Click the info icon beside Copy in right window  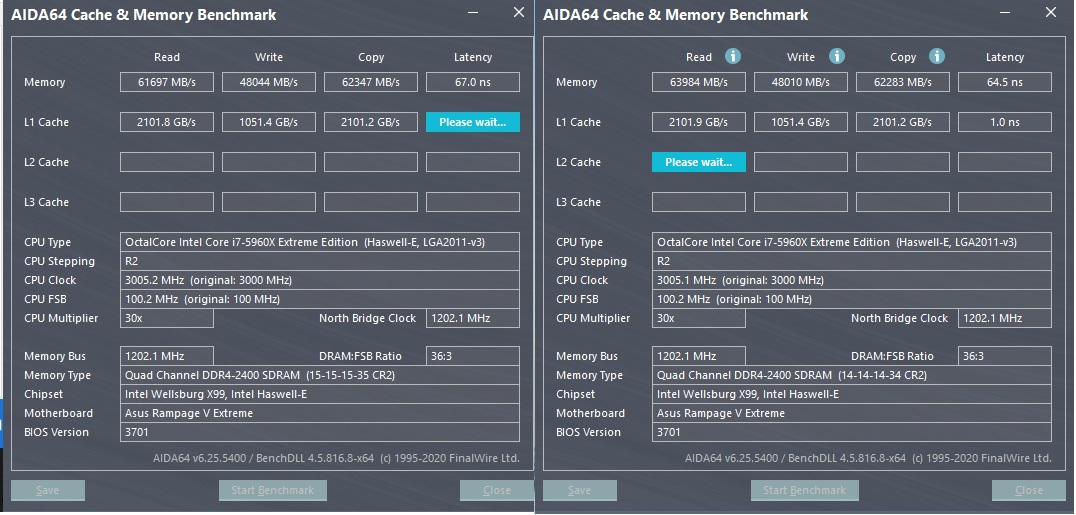coord(937,56)
